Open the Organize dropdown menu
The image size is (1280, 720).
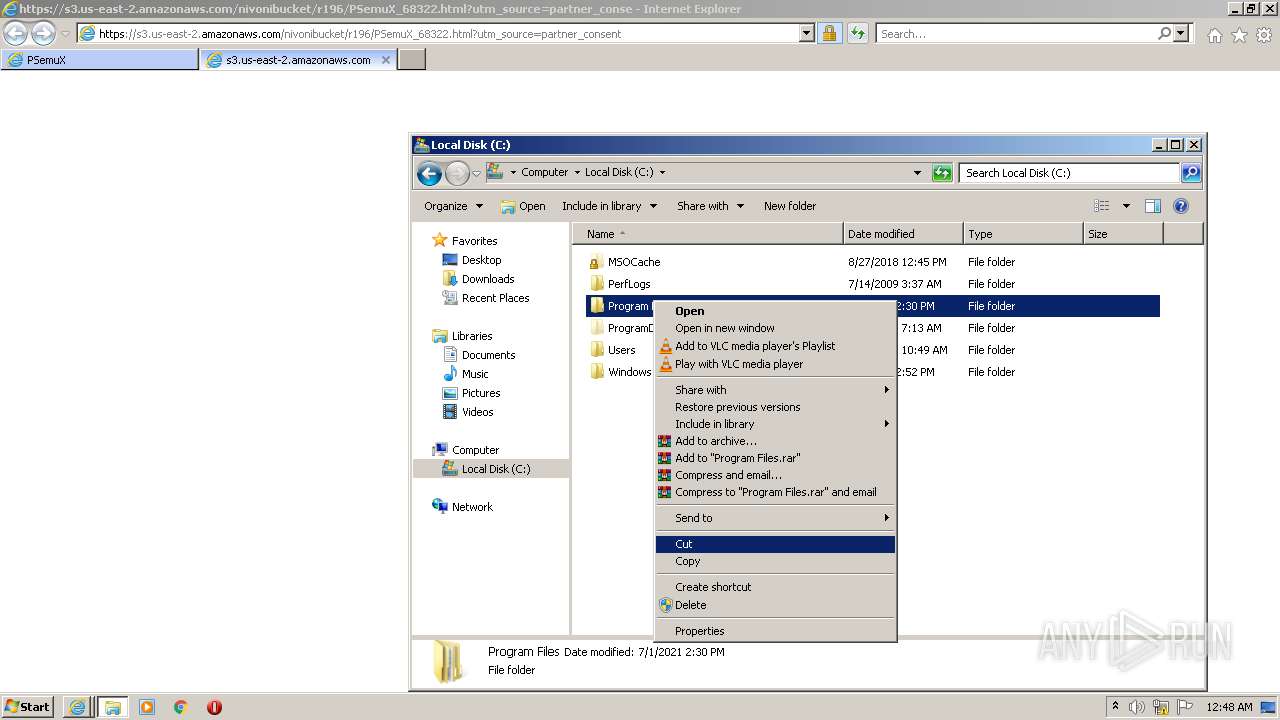453,206
